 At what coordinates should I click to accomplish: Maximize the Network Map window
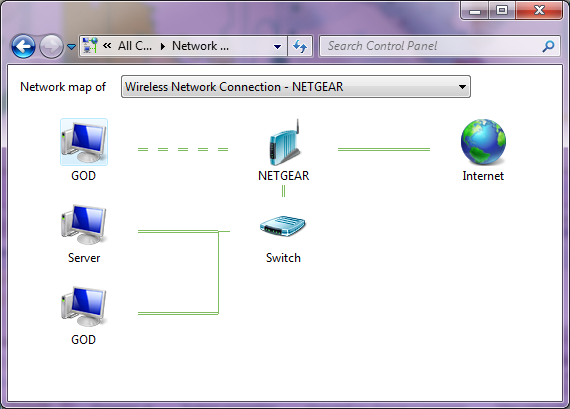point(502,10)
